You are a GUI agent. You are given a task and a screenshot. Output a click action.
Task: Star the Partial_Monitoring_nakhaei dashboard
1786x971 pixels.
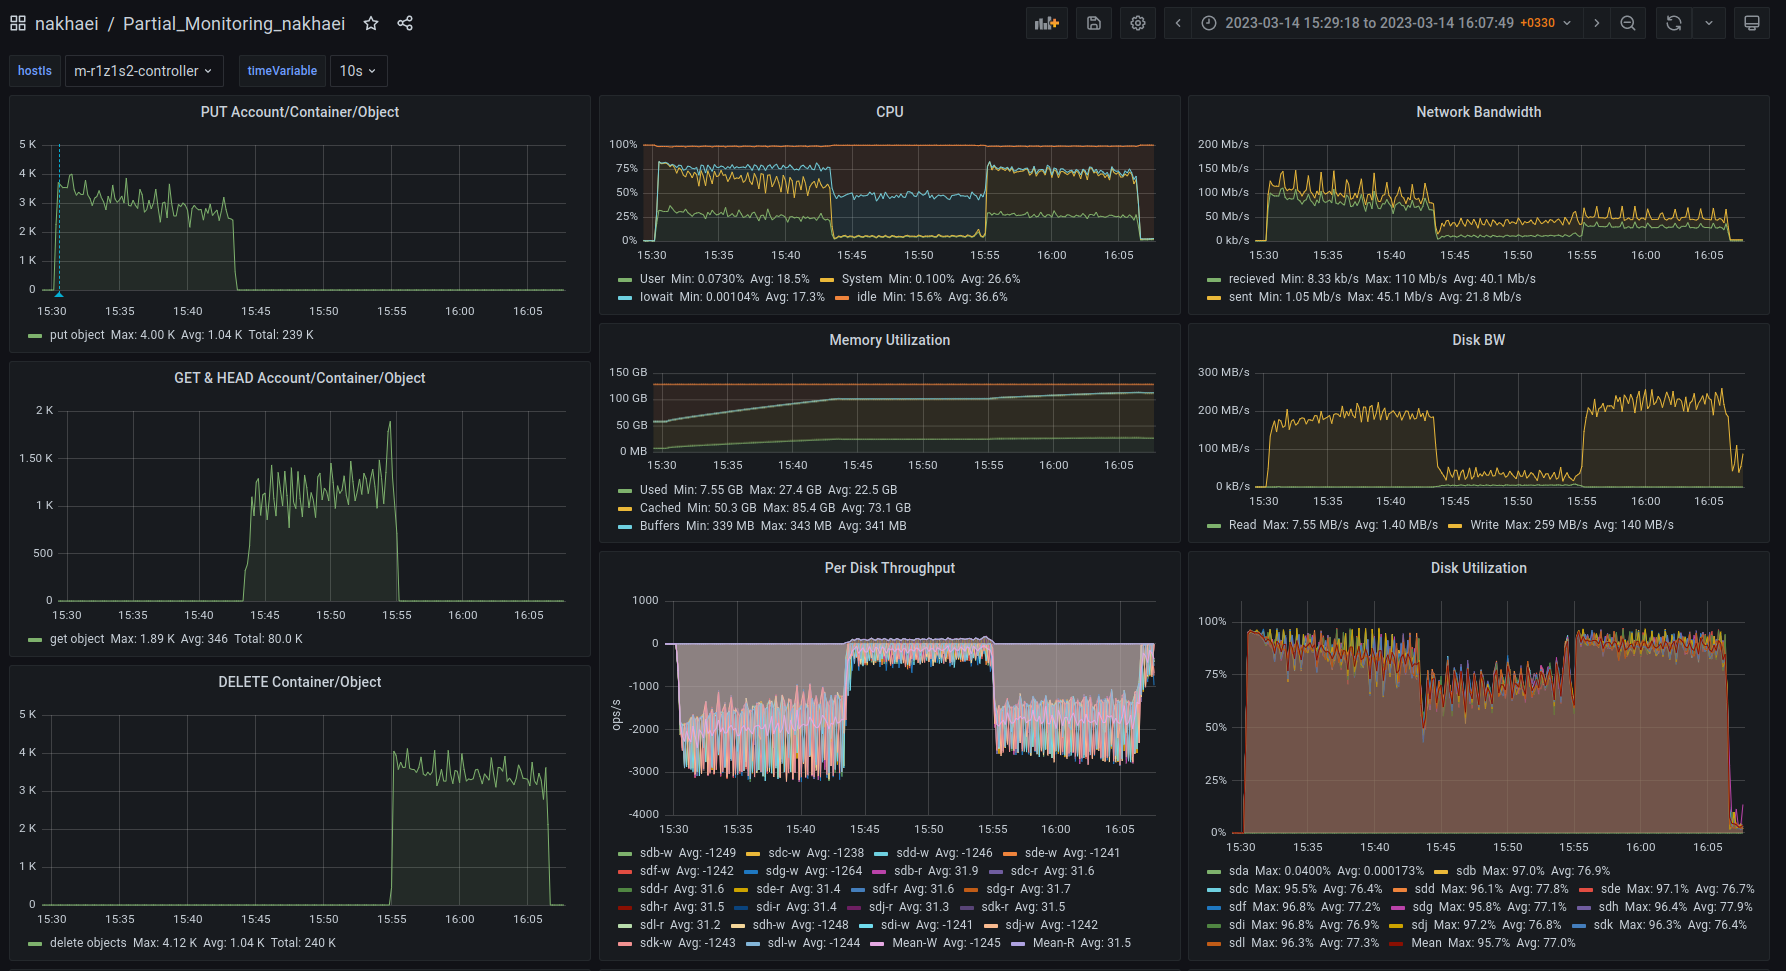click(x=371, y=23)
